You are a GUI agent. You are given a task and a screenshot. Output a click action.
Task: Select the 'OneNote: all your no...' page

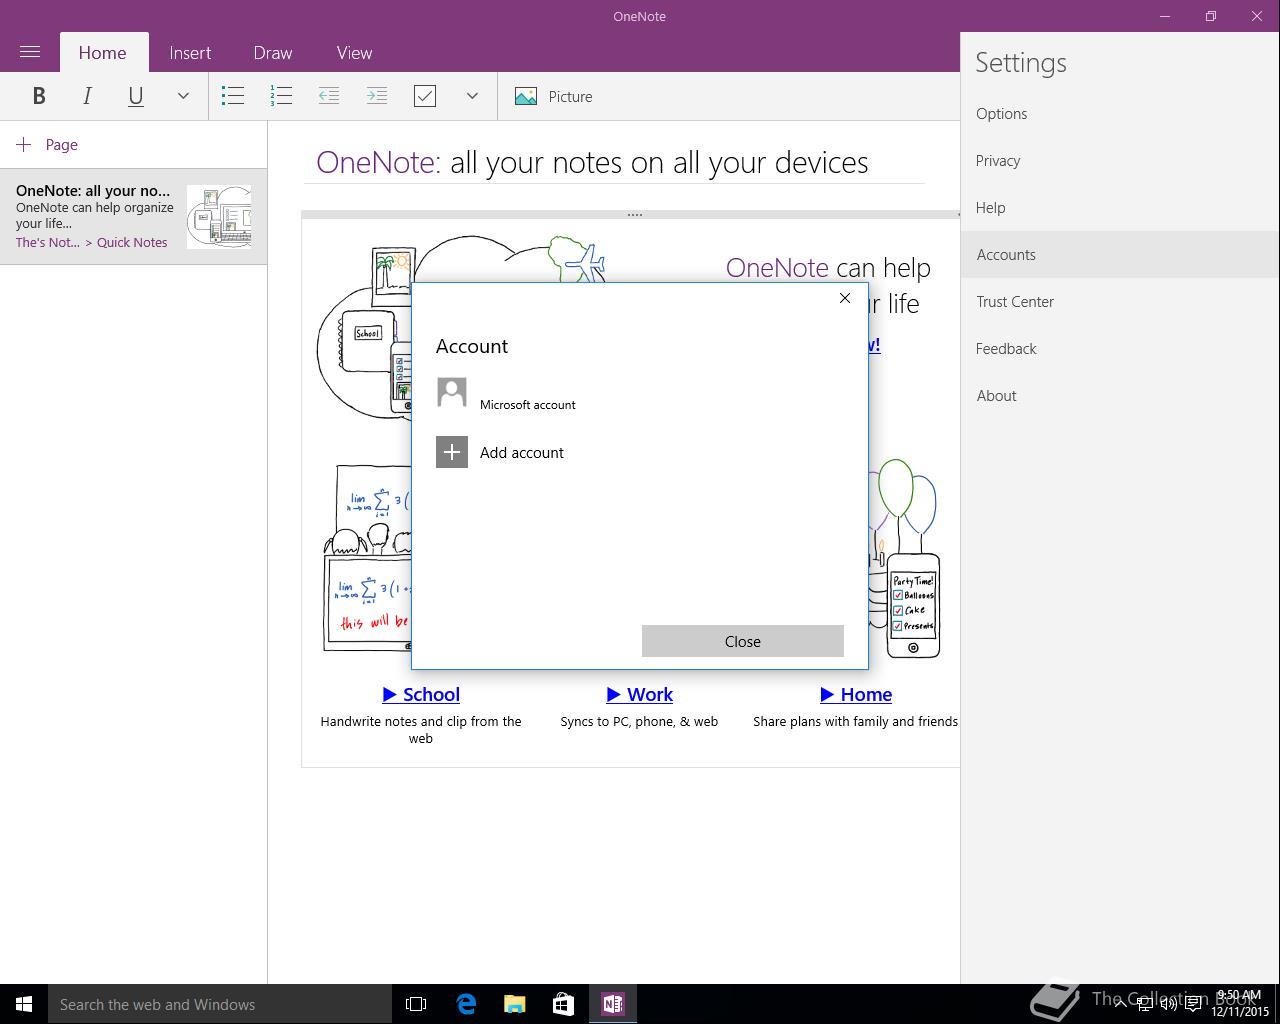click(x=133, y=216)
